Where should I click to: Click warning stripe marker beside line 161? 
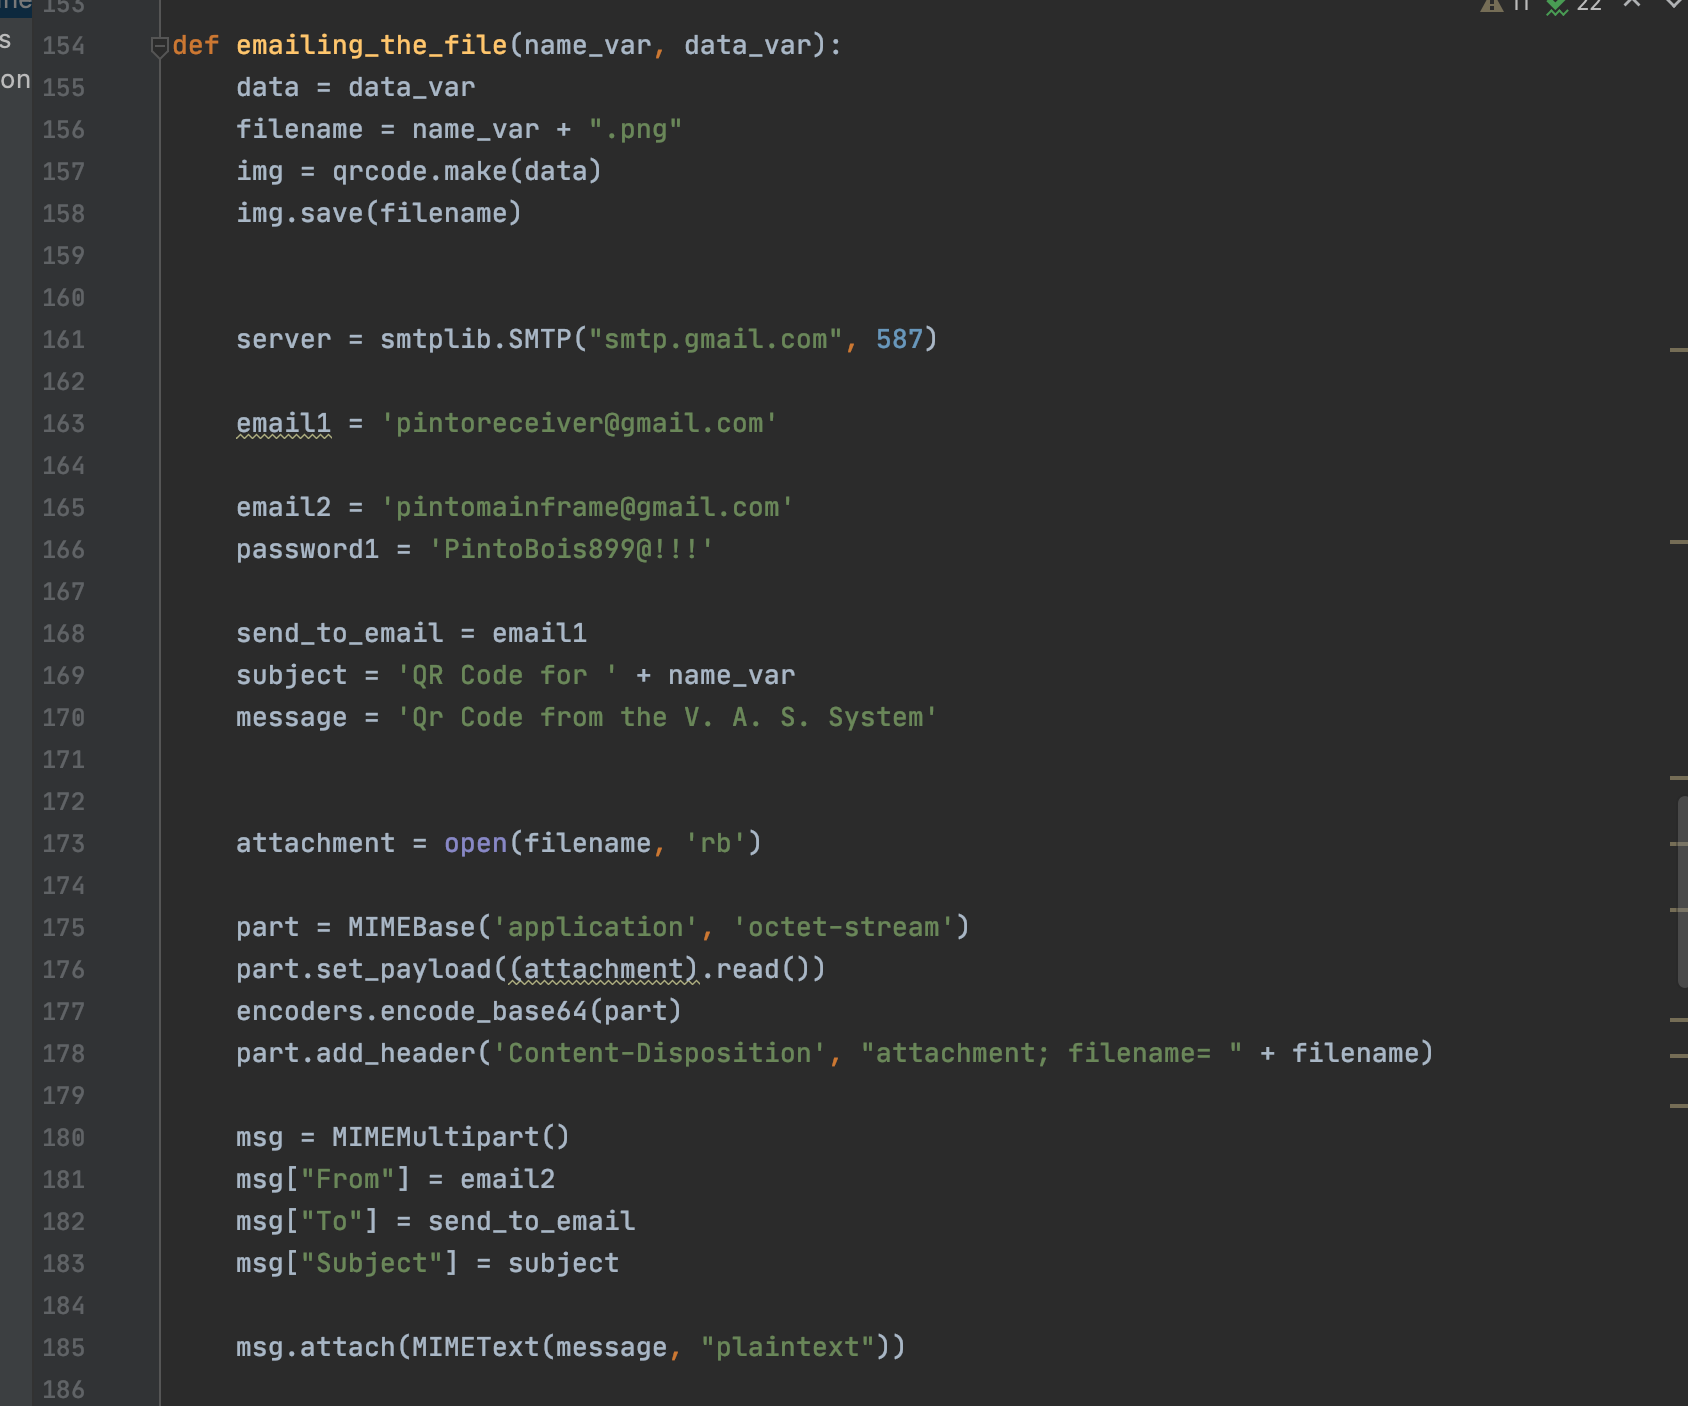(x=1678, y=350)
